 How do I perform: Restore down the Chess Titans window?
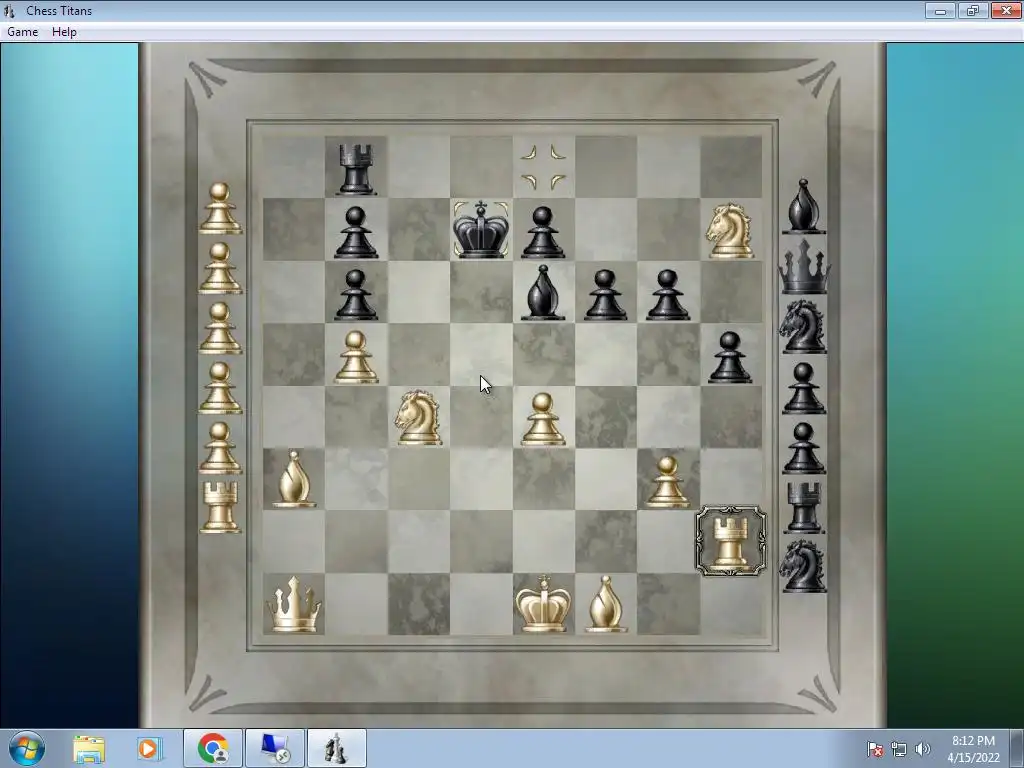[973, 10]
